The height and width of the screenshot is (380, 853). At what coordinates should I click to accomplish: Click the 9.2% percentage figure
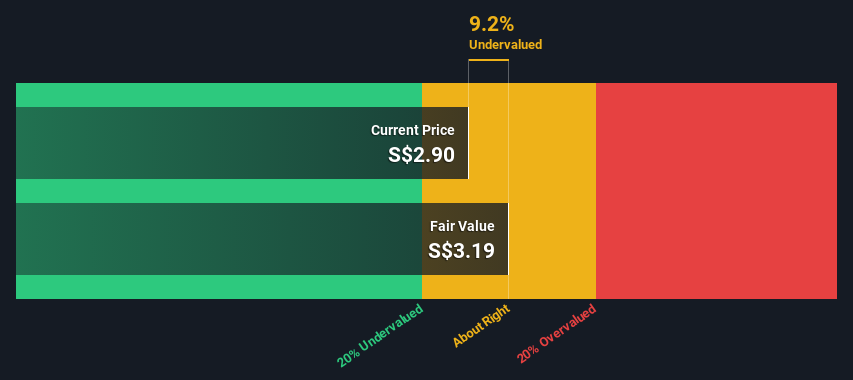[491, 24]
